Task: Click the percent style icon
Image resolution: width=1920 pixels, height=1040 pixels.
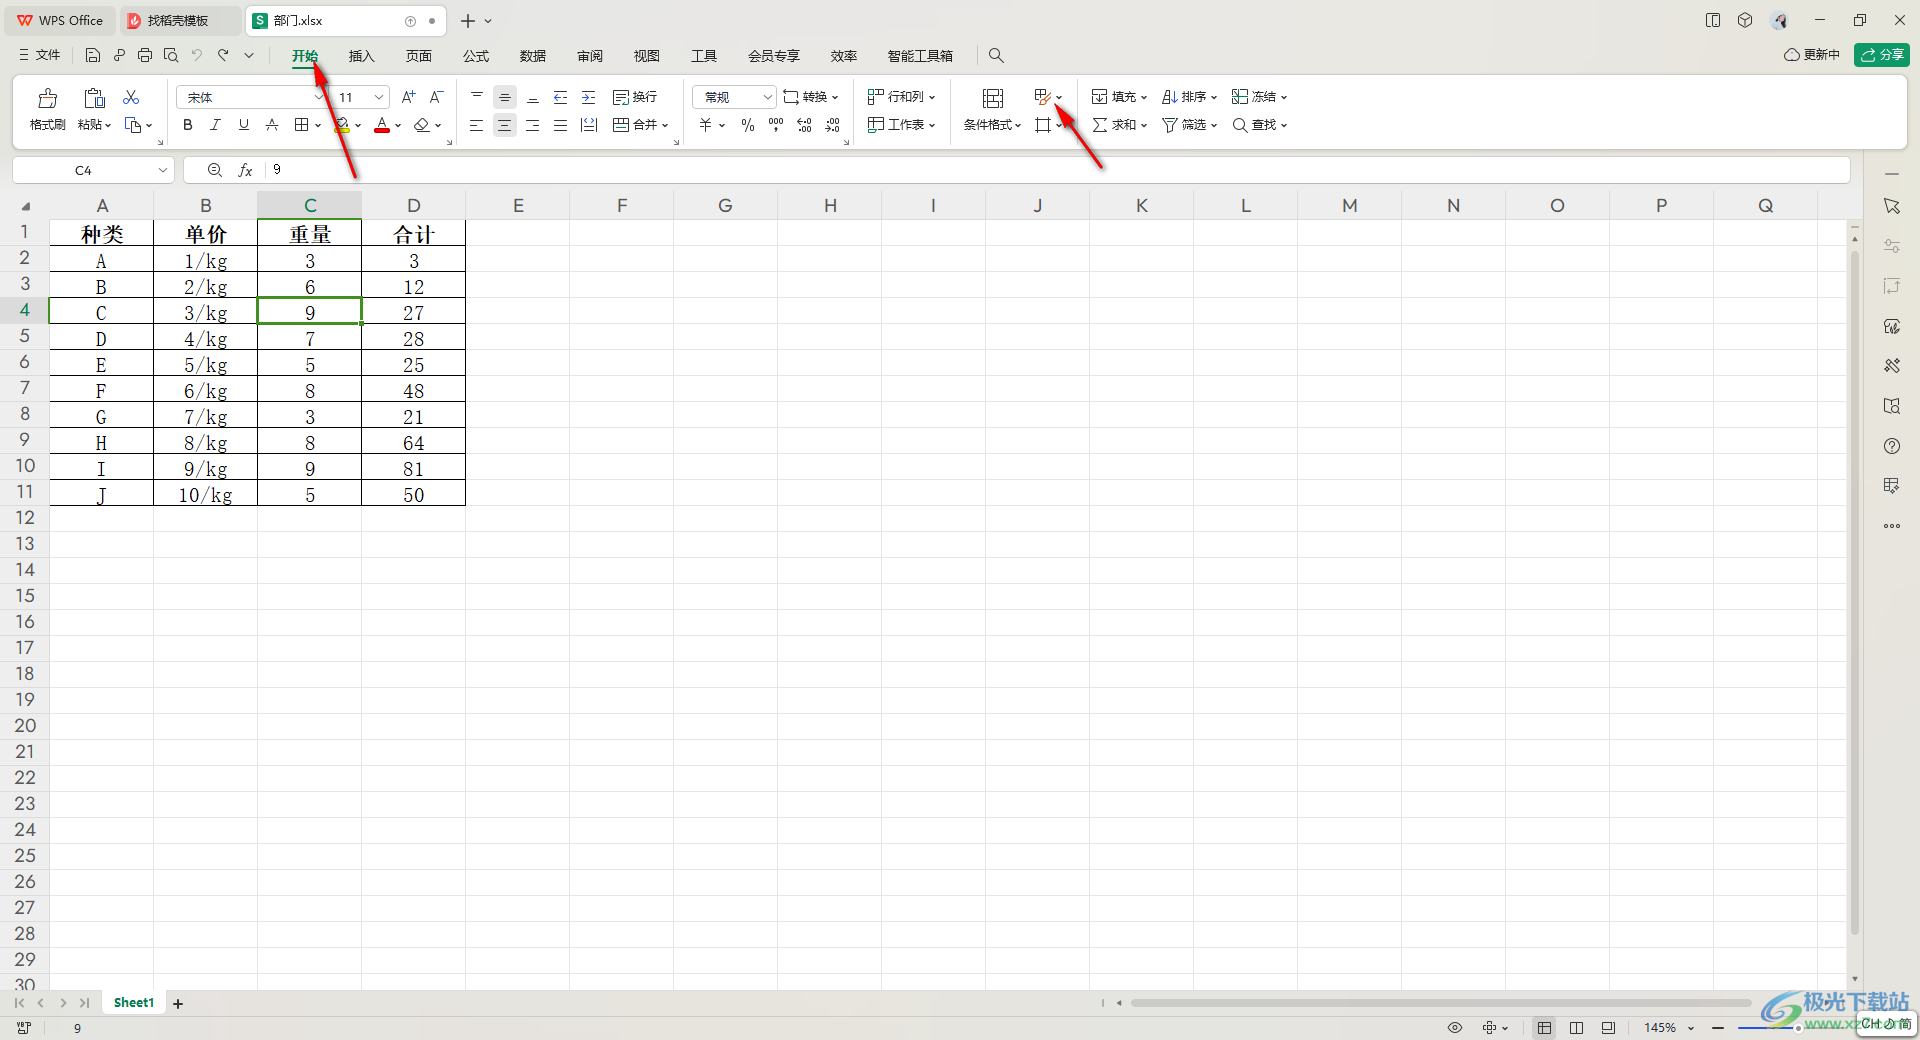Action: tap(748, 125)
